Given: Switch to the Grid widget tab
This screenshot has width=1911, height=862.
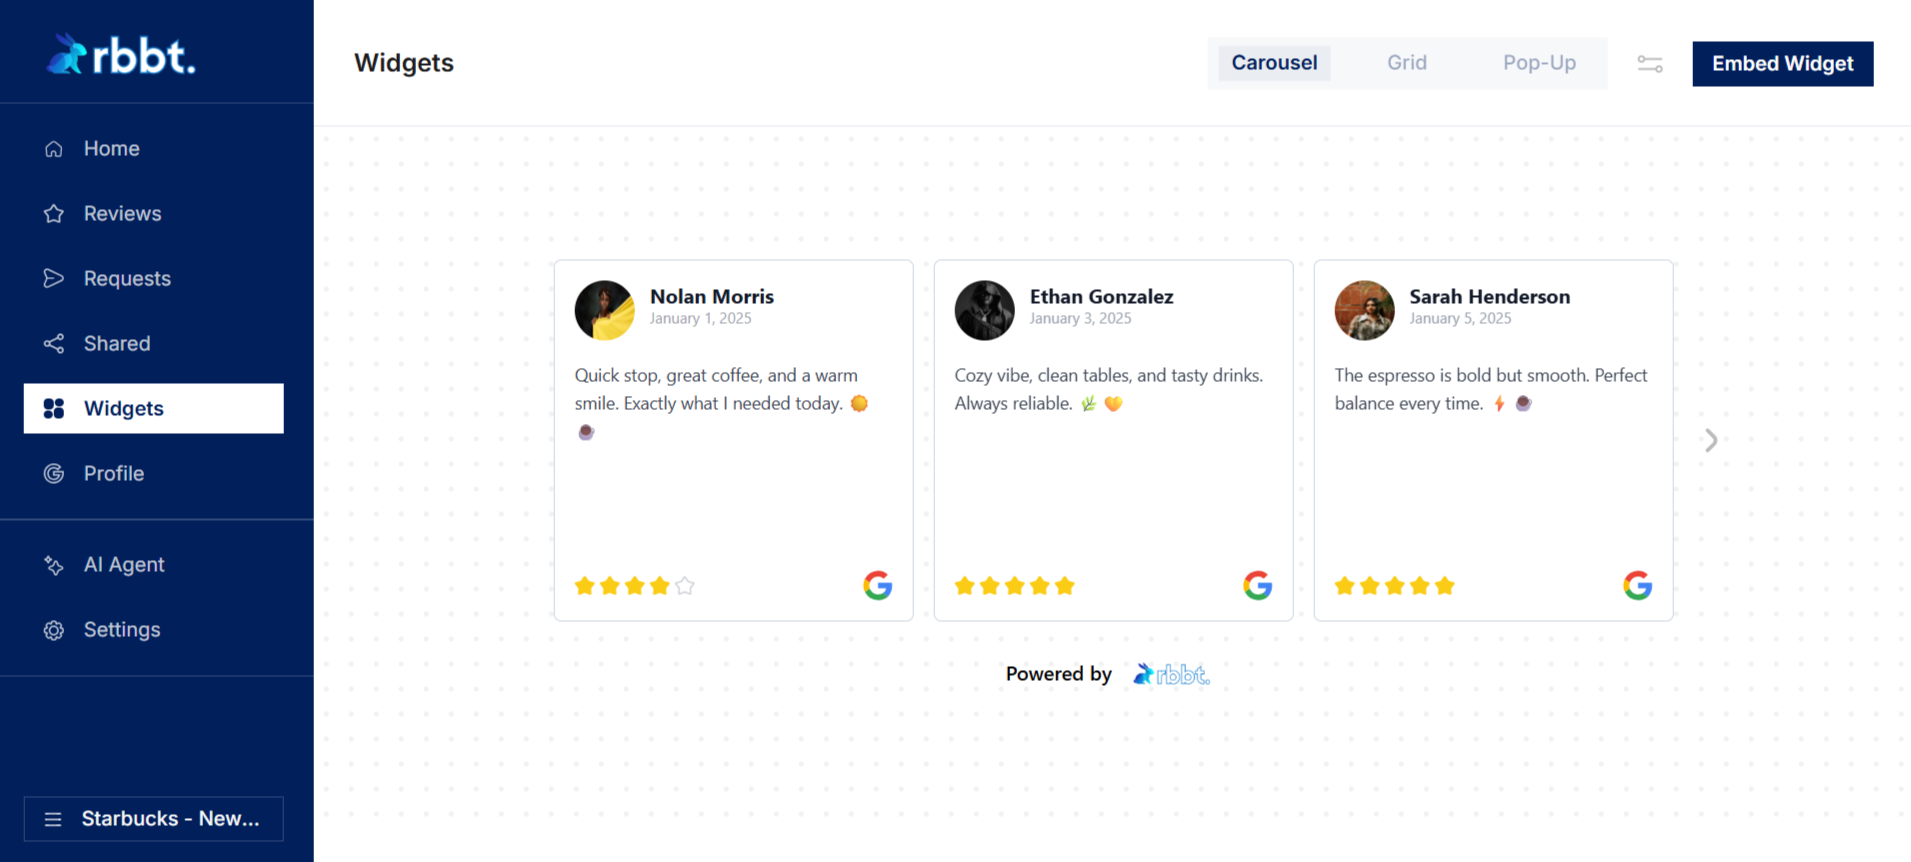Looking at the screenshot, I should tap(1406, 62).
